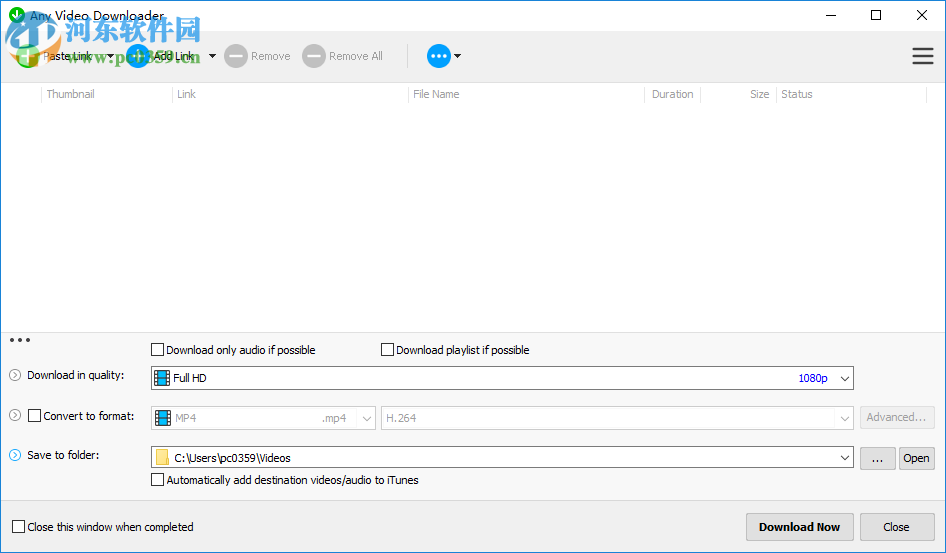Check the Convert to format checkbox
This screenshot has width=946, height=553.
pos(35,416)
